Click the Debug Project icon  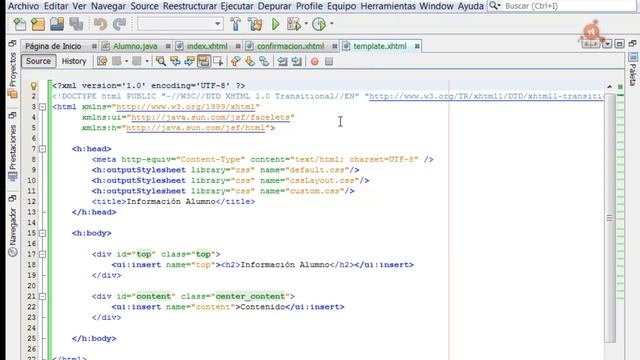coord(293,24)
